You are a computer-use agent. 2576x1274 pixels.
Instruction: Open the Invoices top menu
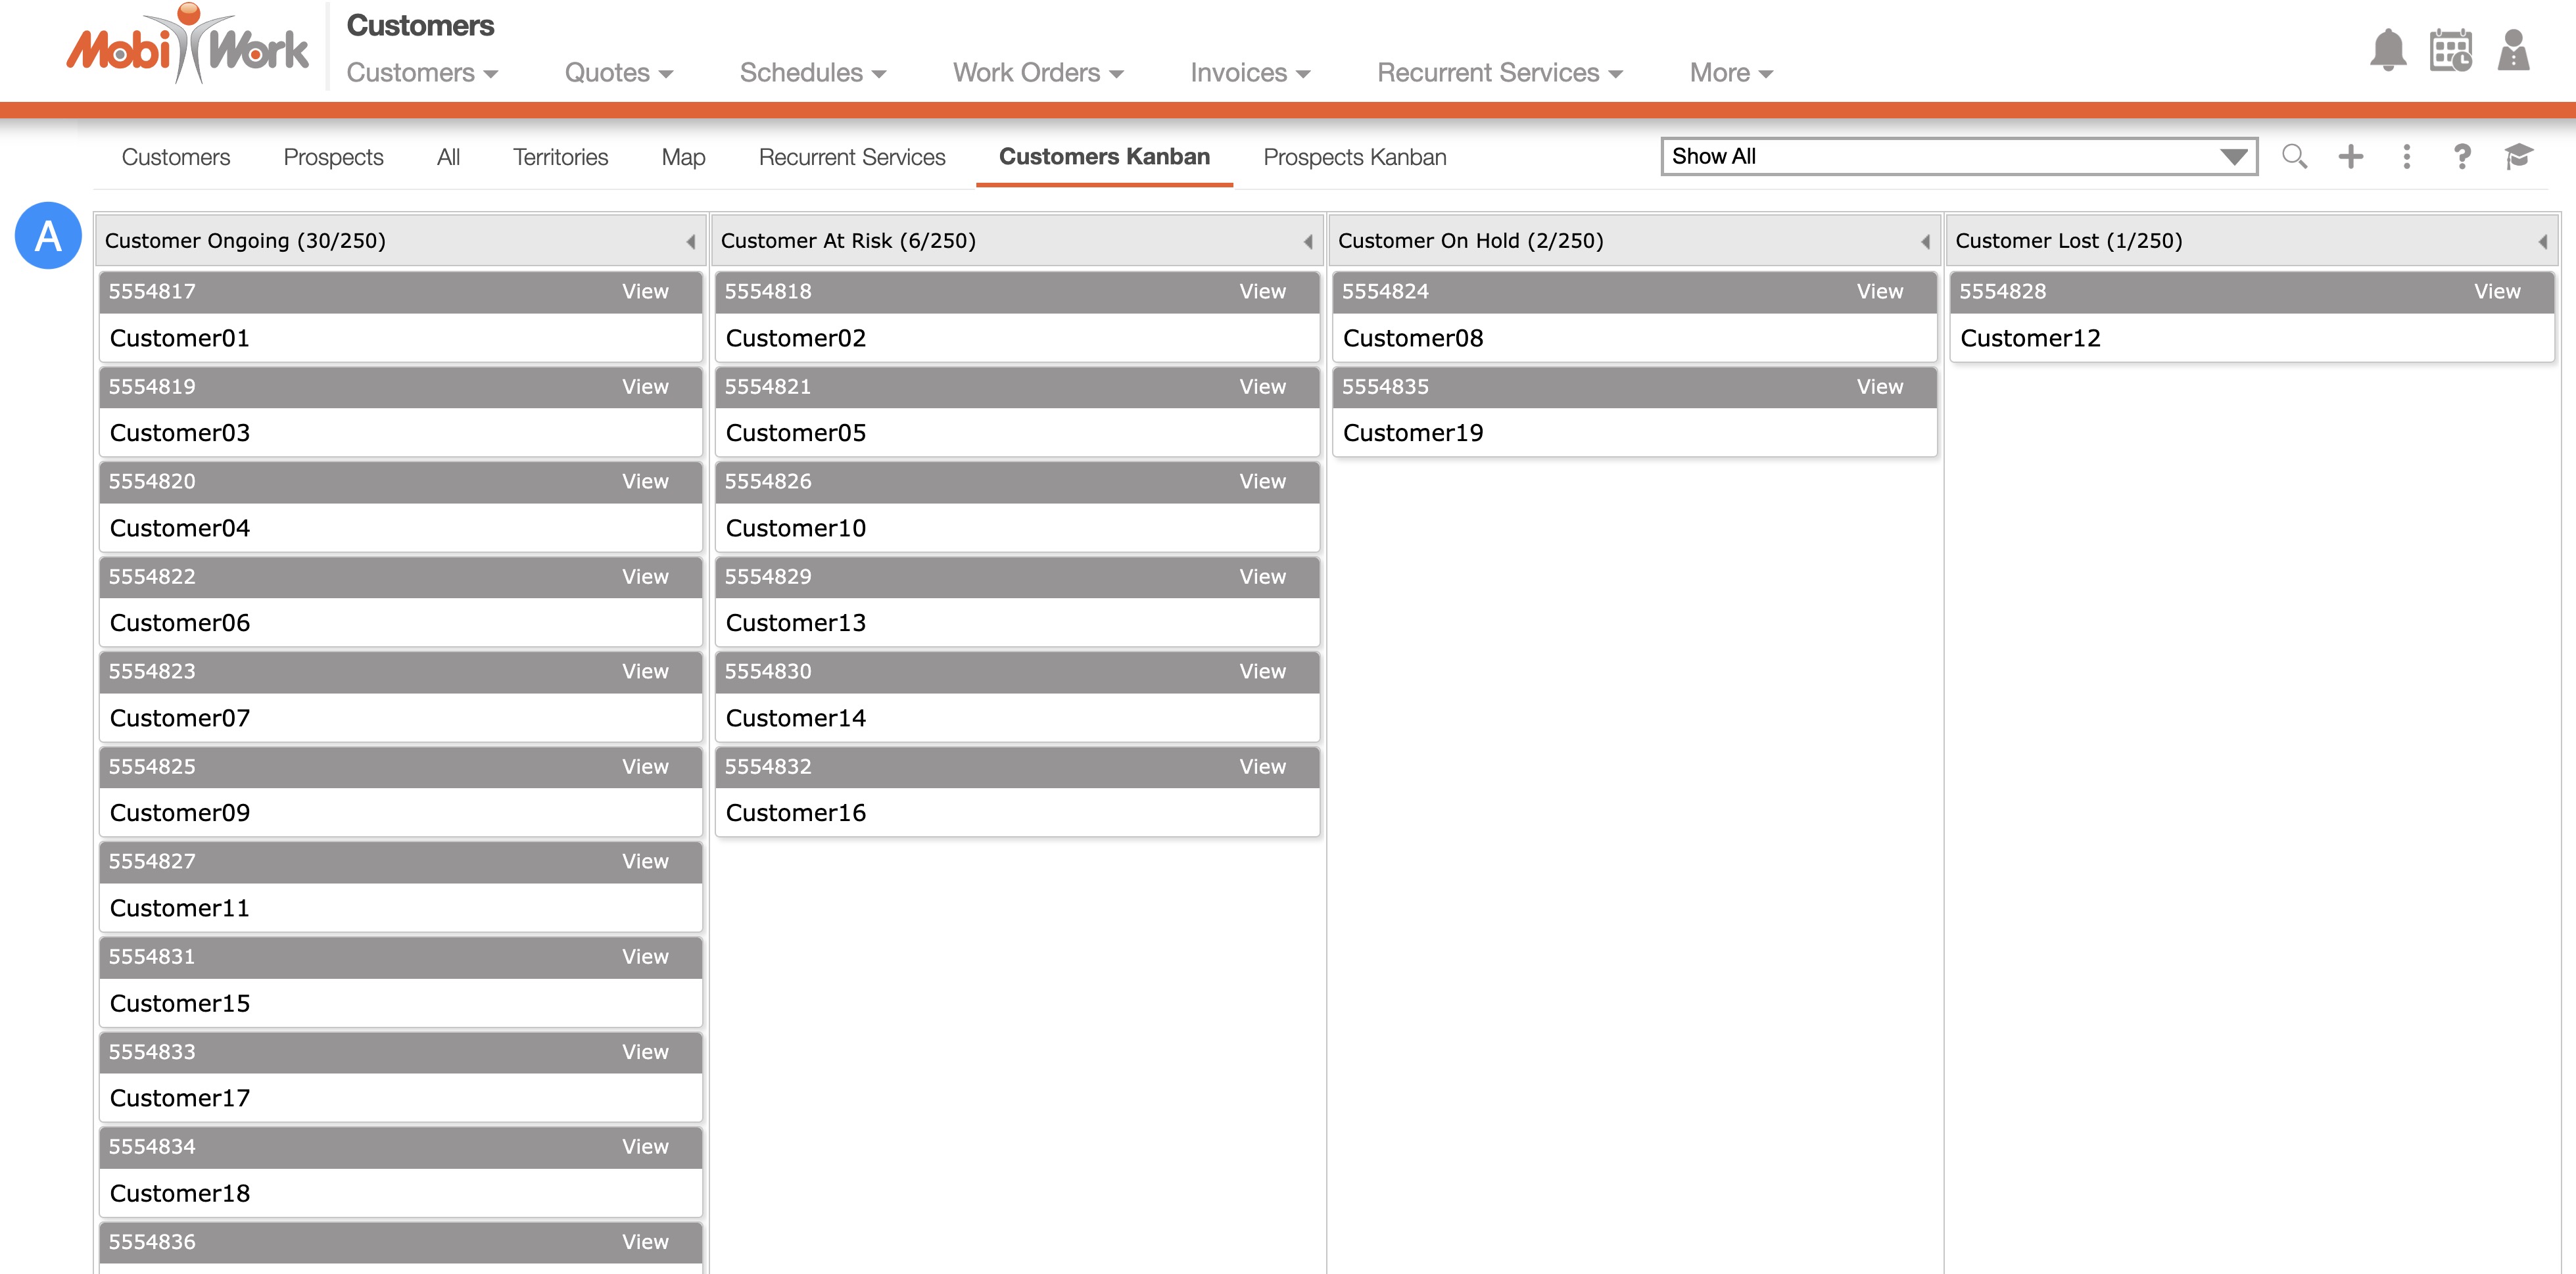1250,73
